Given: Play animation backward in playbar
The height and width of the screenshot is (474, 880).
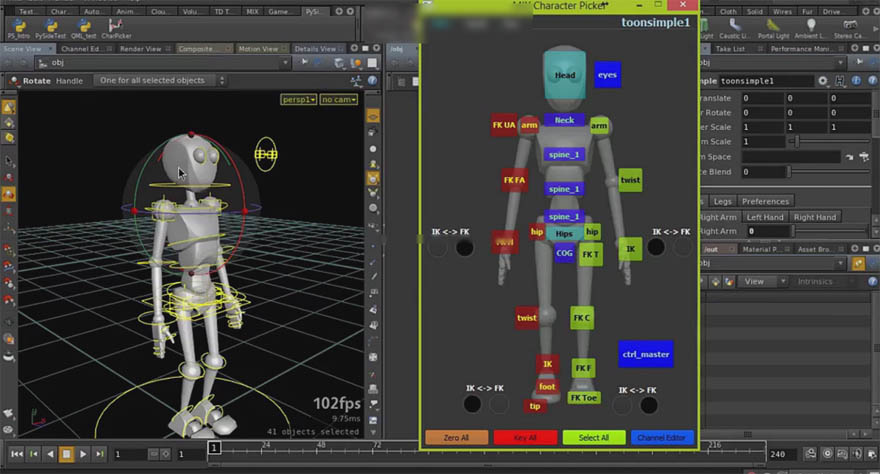Looking at the screenshot, I should tap(50, 454).
